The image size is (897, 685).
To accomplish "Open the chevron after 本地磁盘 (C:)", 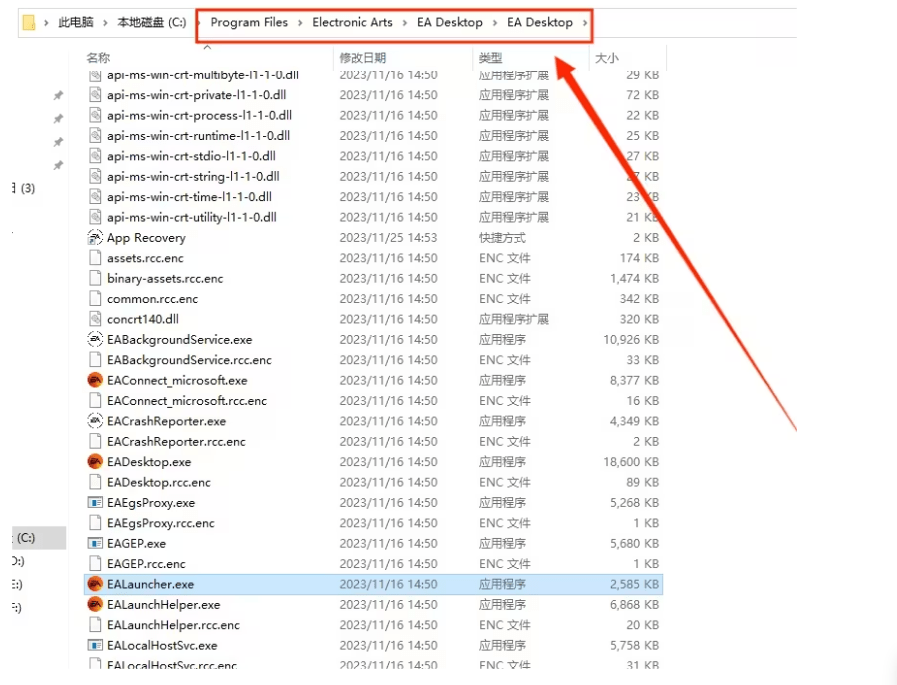I will click(x=198, y=22).
